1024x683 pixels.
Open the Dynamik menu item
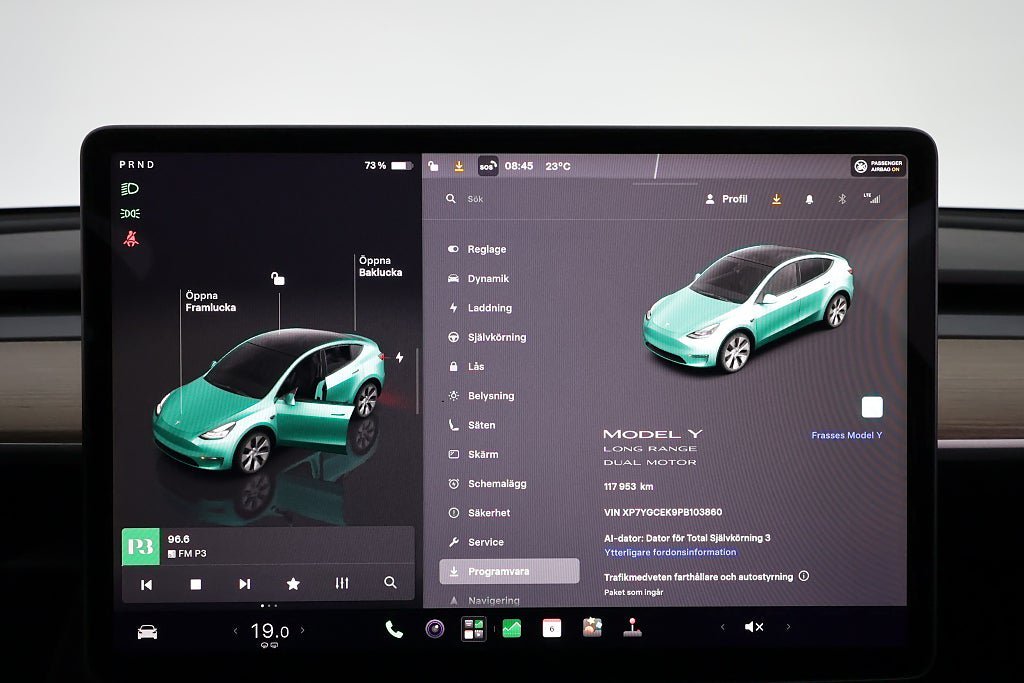point(479,279)
